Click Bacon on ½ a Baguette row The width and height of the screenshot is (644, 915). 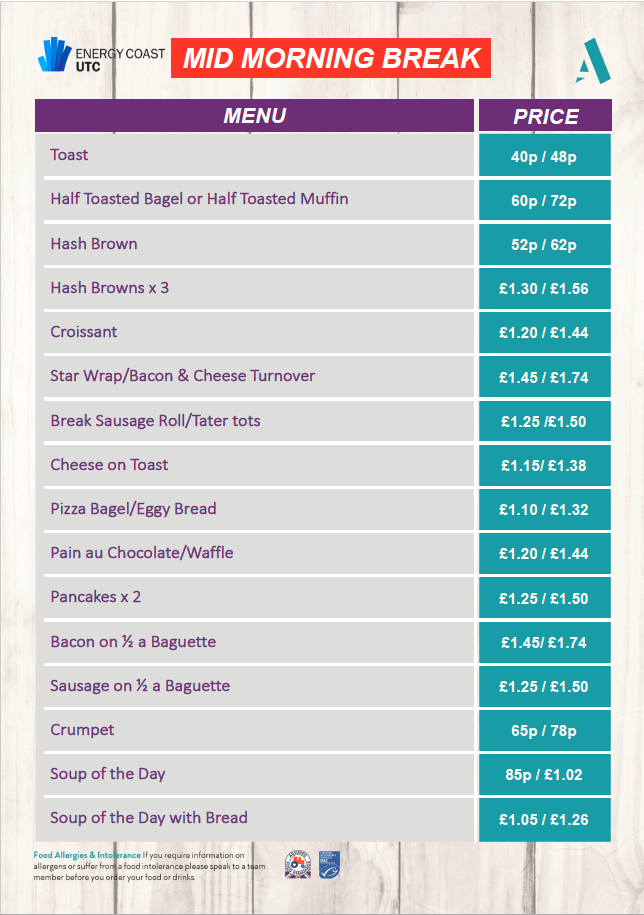click(x=254, y=642)
